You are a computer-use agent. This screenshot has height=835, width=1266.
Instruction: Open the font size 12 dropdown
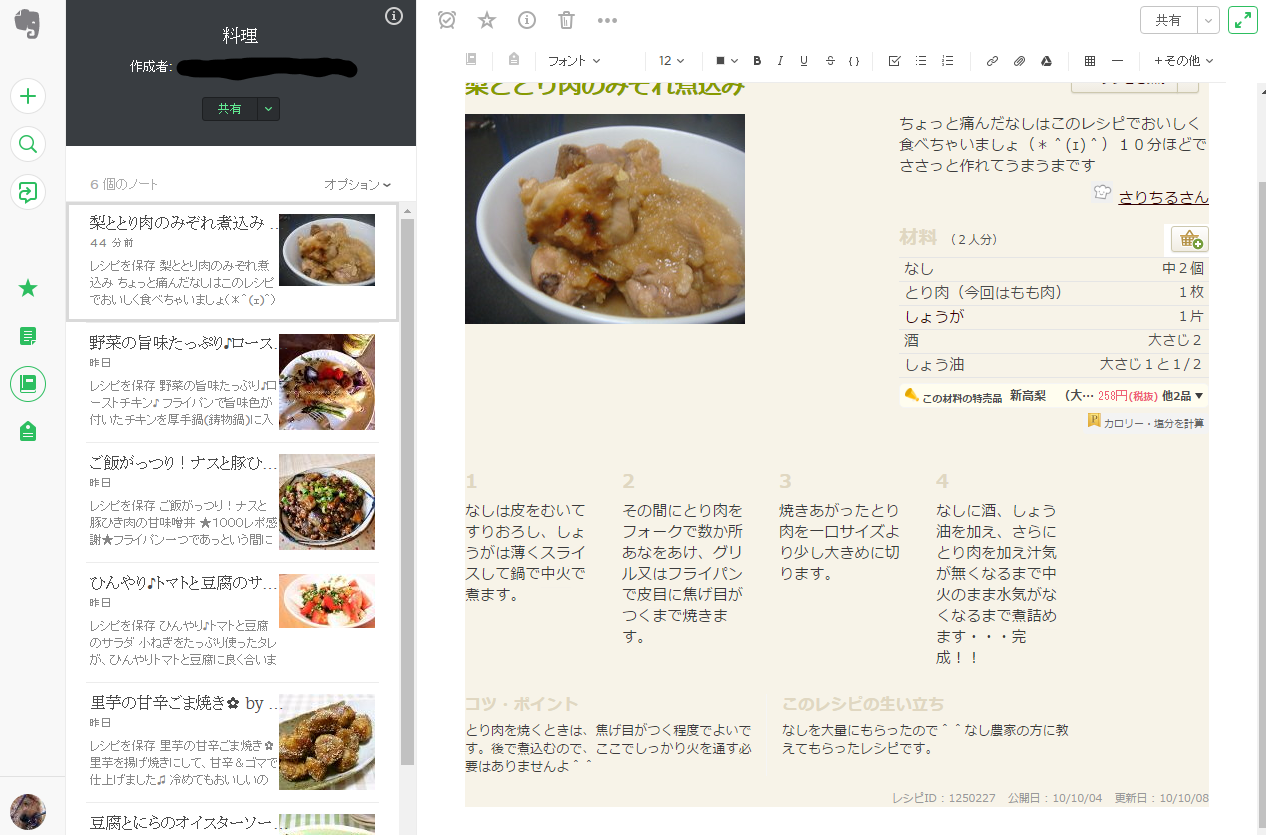pos(671,61)
